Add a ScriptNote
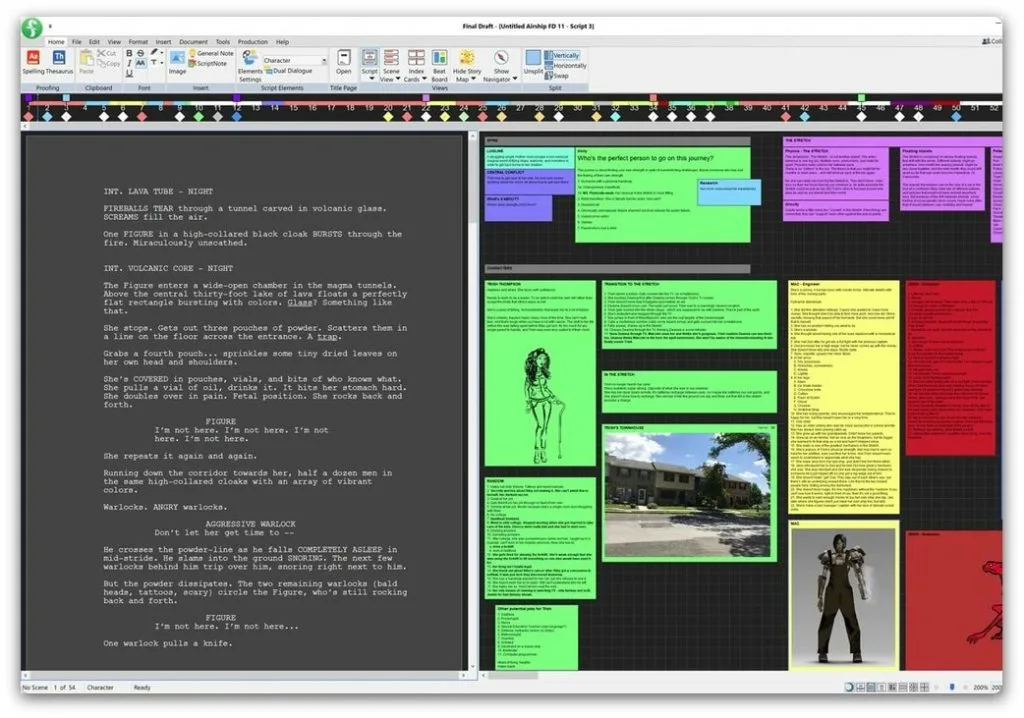The height and width of the screenshot is (718, 1024). coord(208,64)
